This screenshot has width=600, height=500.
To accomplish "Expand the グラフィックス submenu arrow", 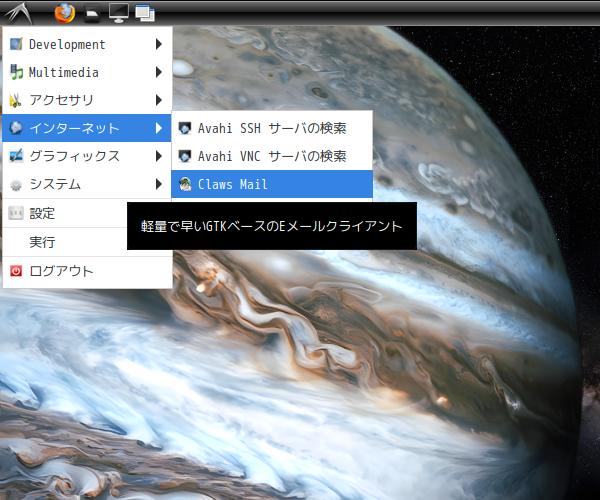I will [159, 156].
